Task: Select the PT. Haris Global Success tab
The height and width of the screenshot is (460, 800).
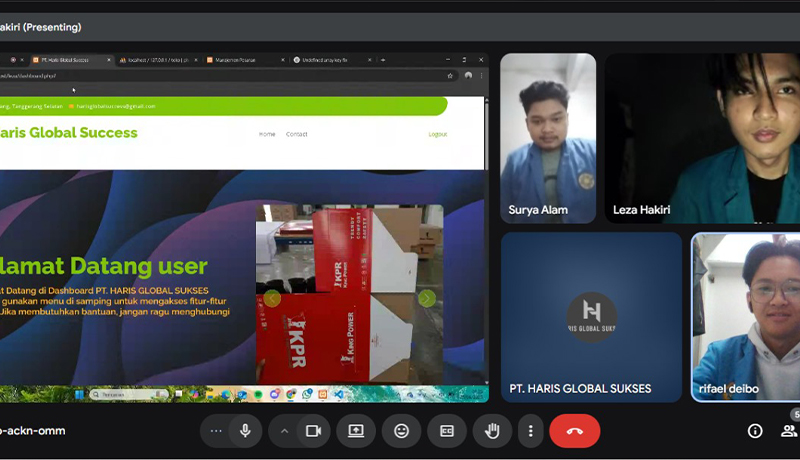Action: pos(66,60)
